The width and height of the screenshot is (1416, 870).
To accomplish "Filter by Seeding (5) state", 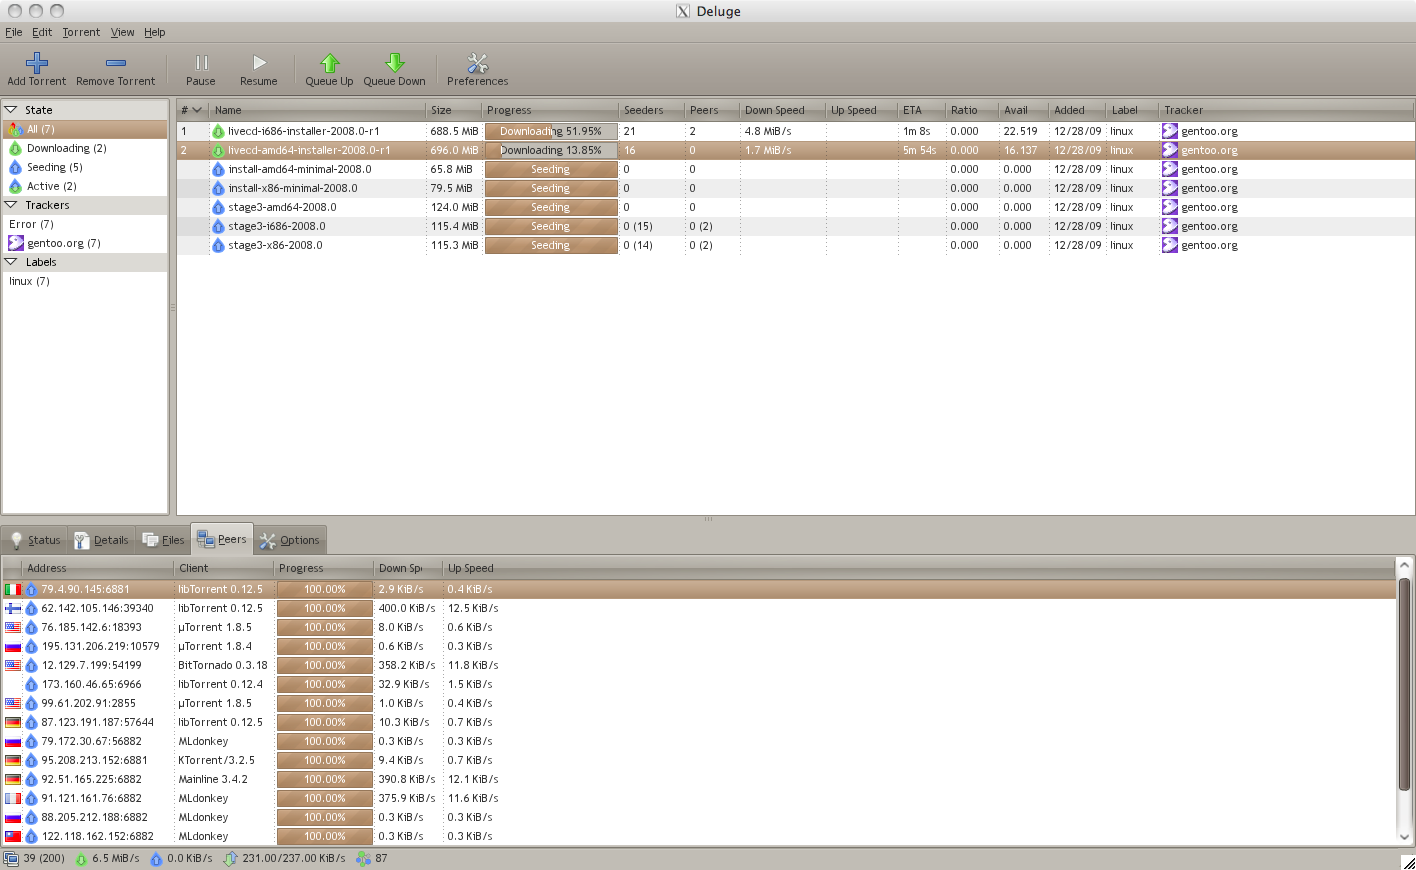I will pyautogui.click(x=85, y=168).
